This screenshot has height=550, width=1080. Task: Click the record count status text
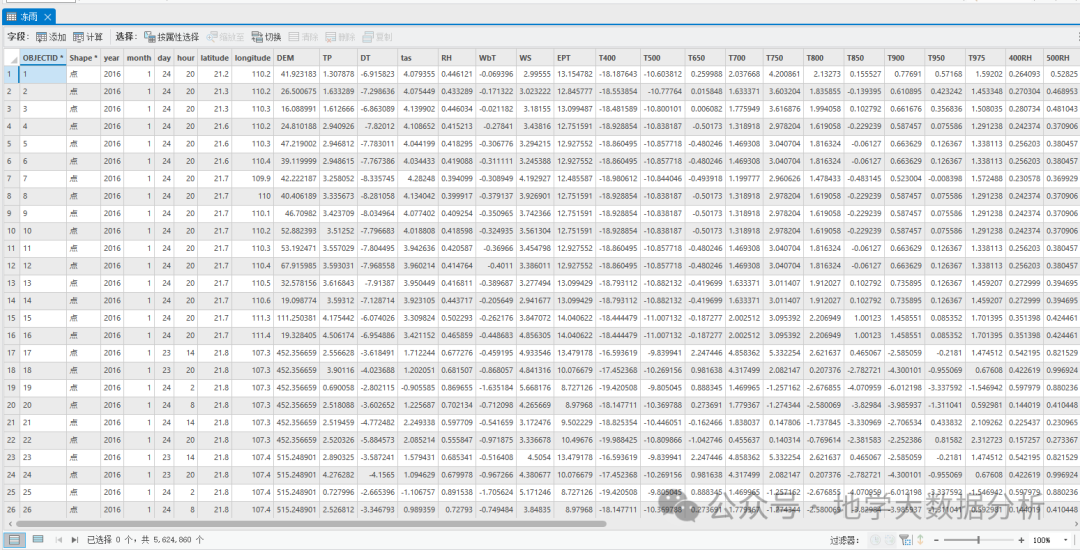145,540
